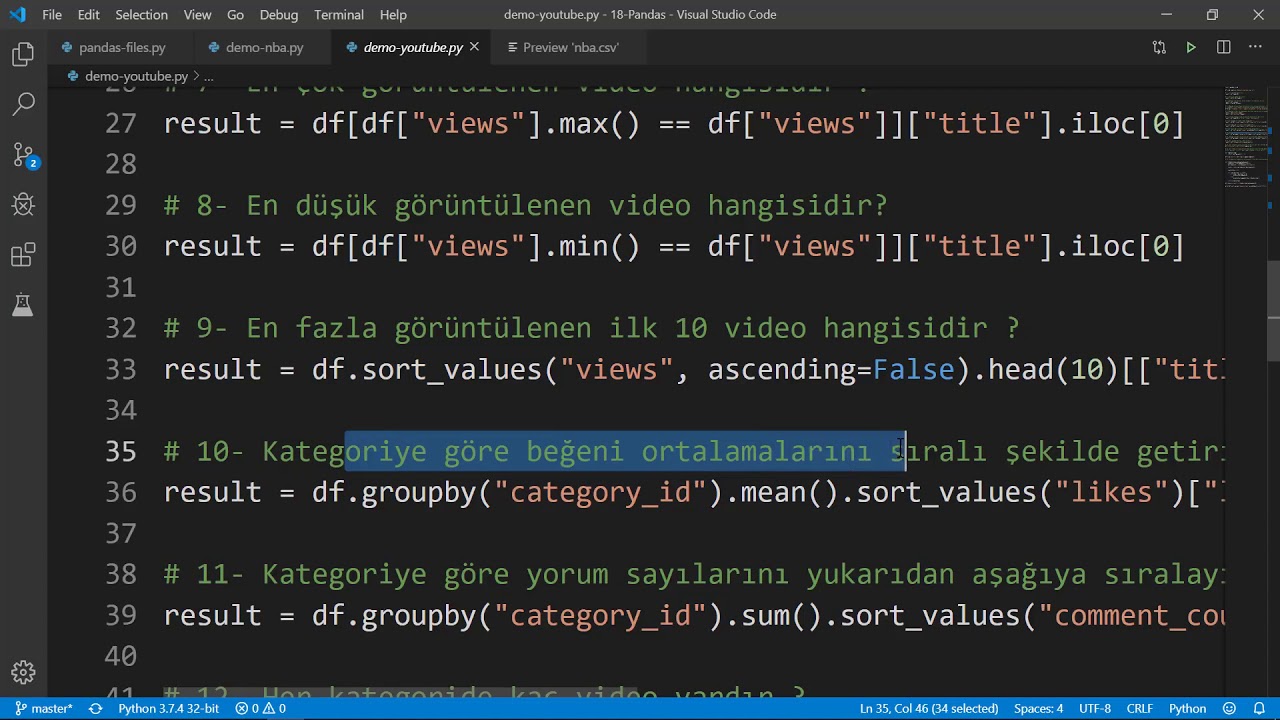Close the demo-youtube.py tab
The image size is (1280, 720).
click(x=474, y=47)
